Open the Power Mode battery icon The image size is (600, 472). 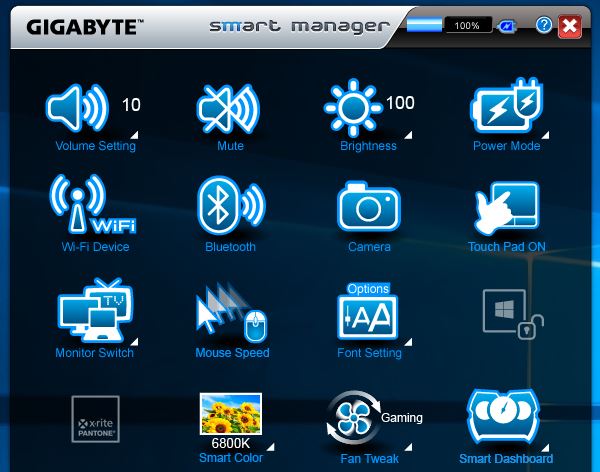tap(507, 105)
